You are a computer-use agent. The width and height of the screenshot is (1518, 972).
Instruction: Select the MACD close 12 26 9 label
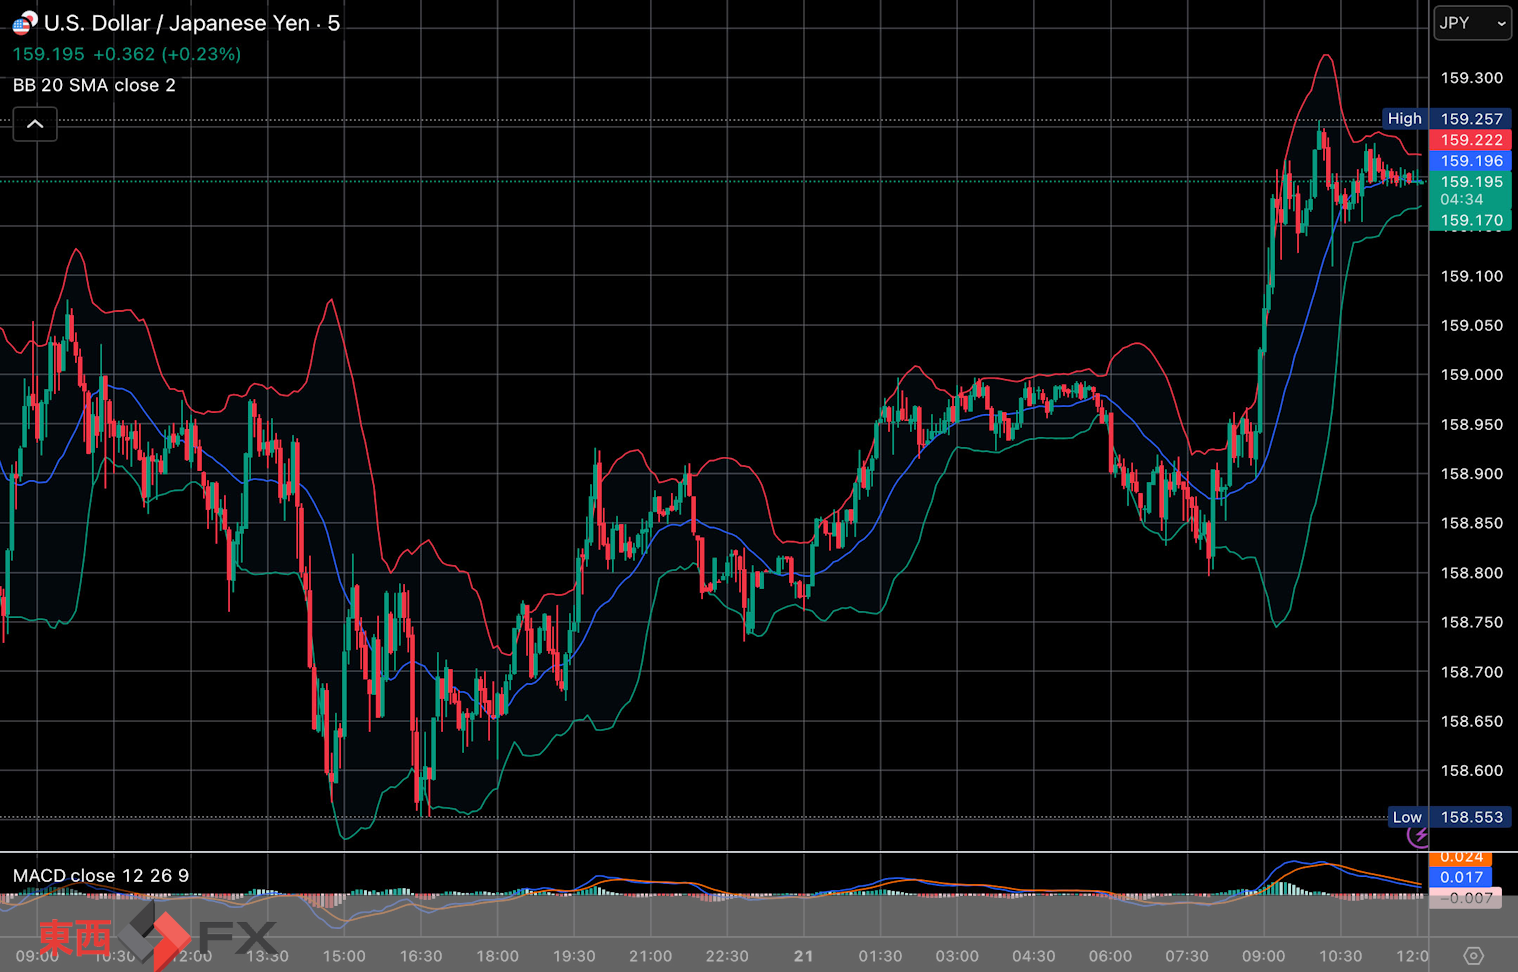click(101, 875)
